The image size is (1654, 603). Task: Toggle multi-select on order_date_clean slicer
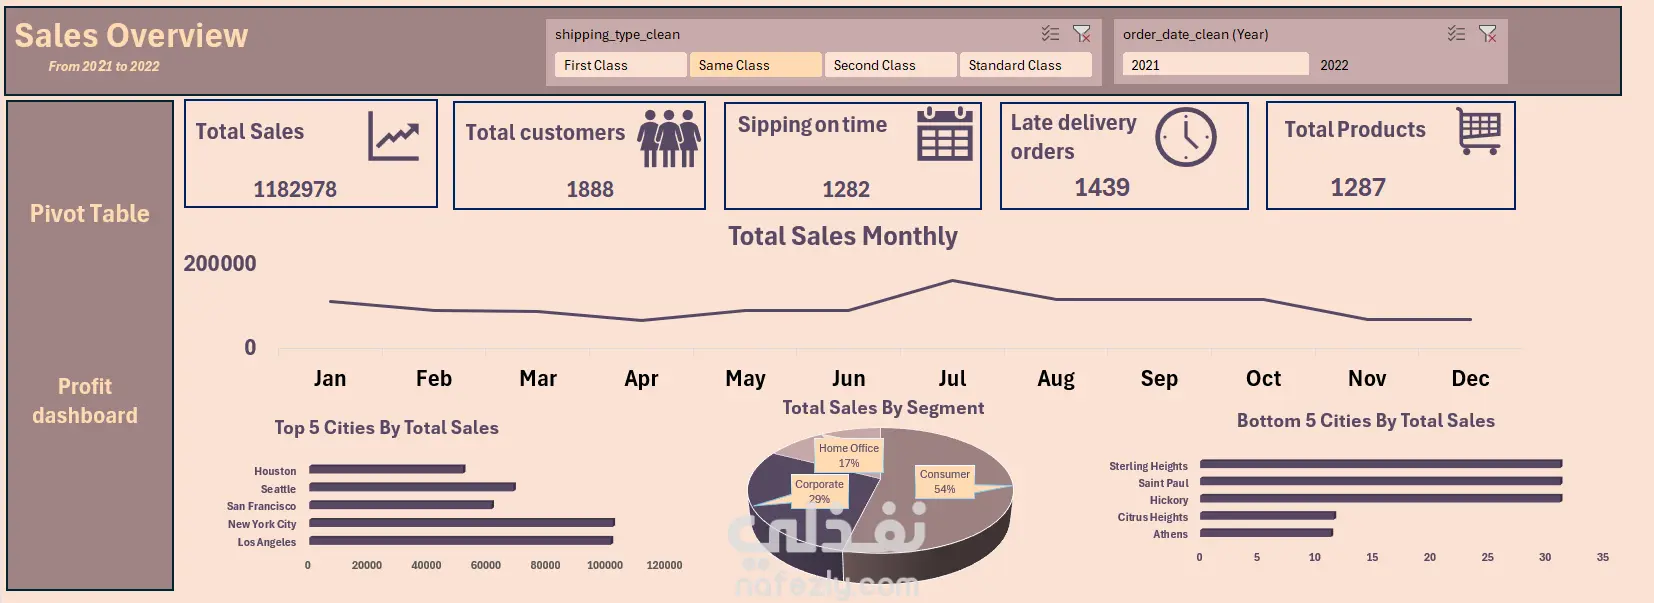tap(1456, 34)
